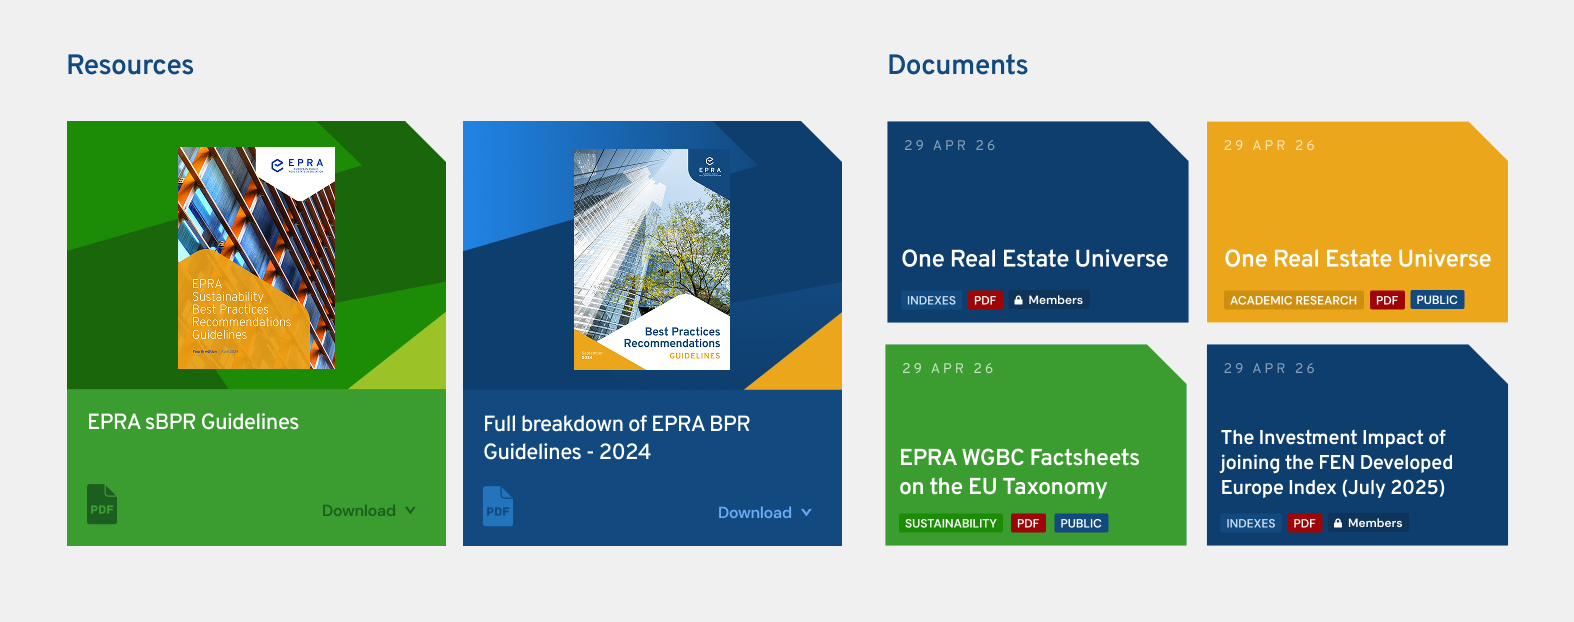Select PDF tag on the orange One Real Estate Universe card
Viewport: 1574px width, 622px height.
1387,300
